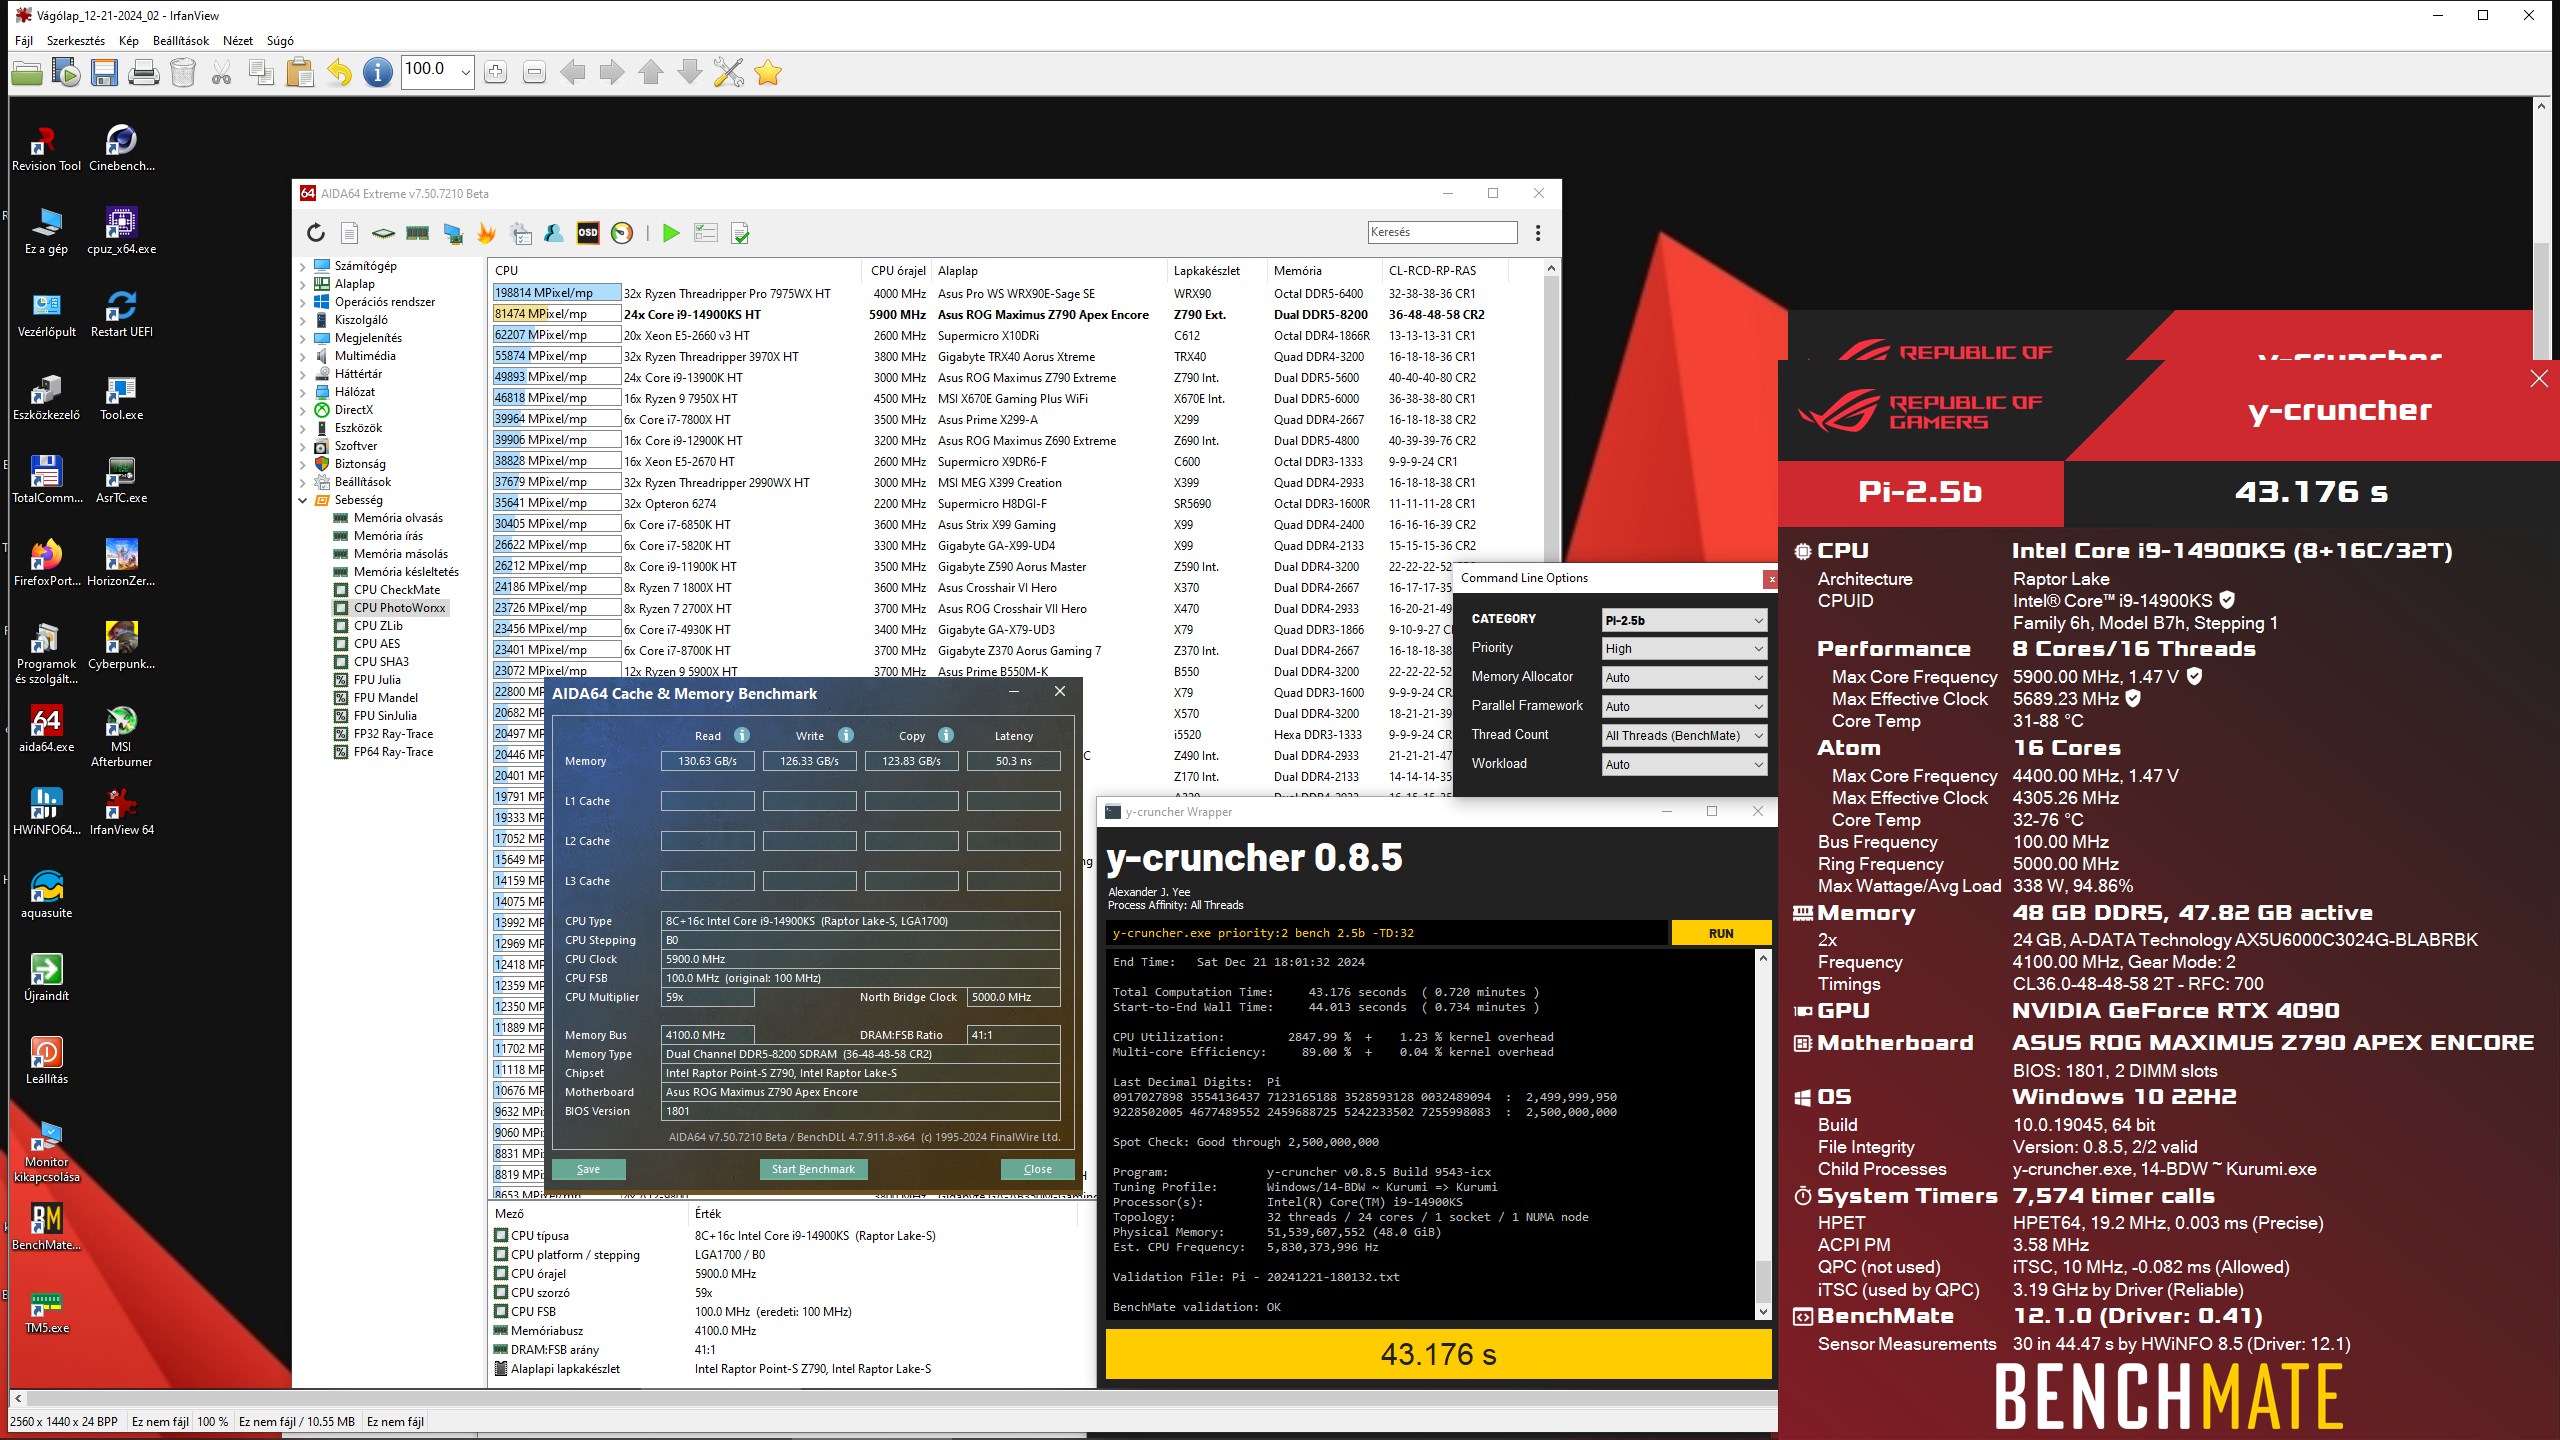The width and height of the screenshot is (2560, 1440).
Task: Click the AIDA64 results list scrollbar up arrow
Action: [1551, 269]
